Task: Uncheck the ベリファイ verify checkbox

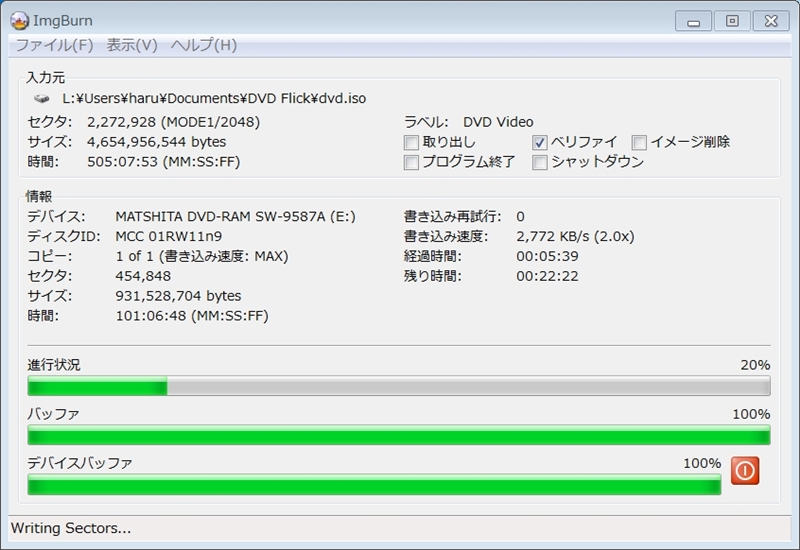Action: [x=540, y=142]
